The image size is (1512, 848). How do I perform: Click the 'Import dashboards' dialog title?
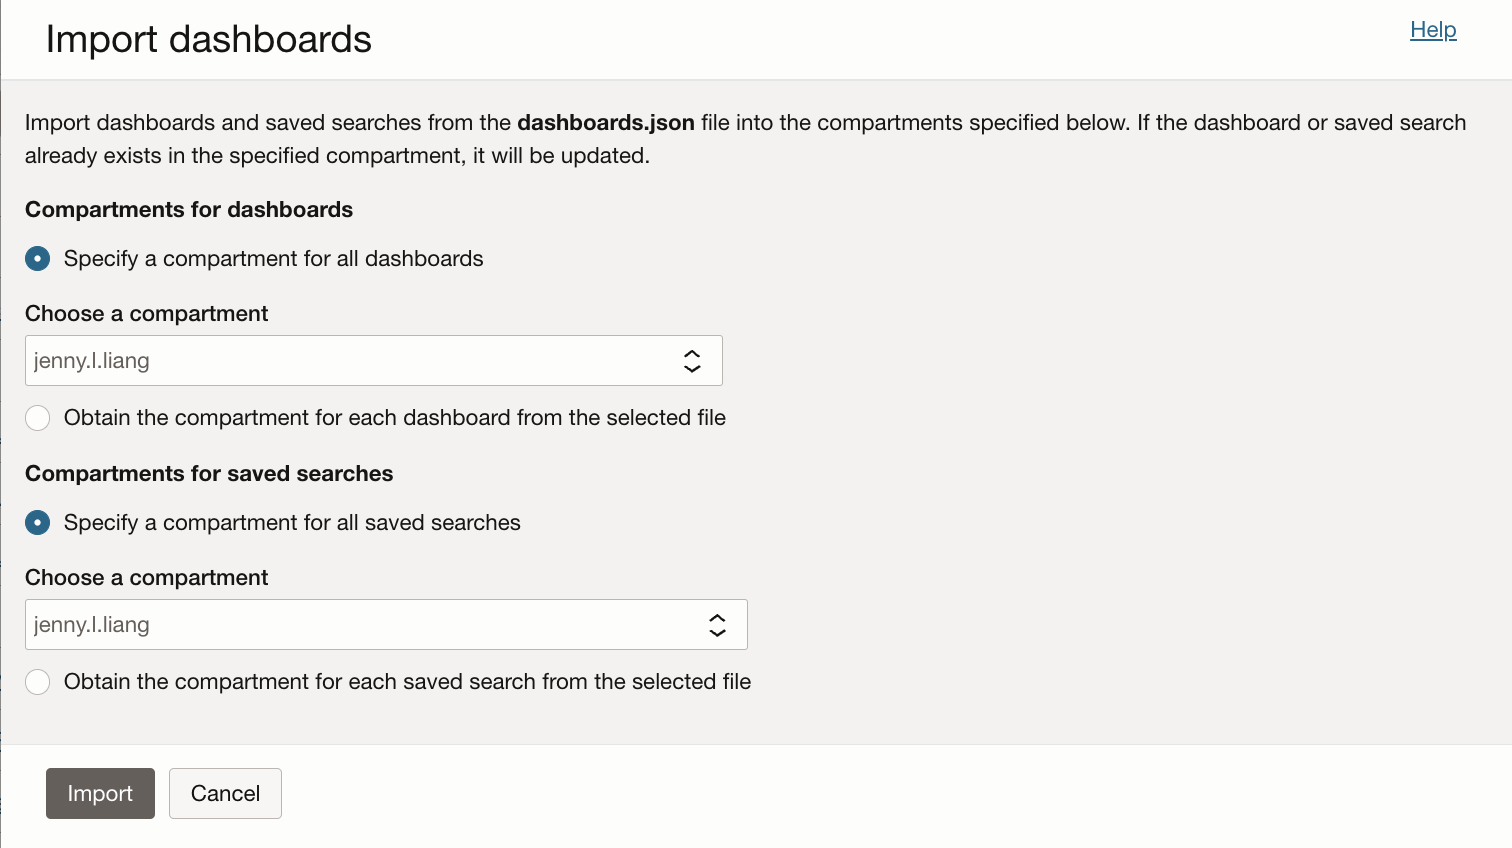(209, 40)
